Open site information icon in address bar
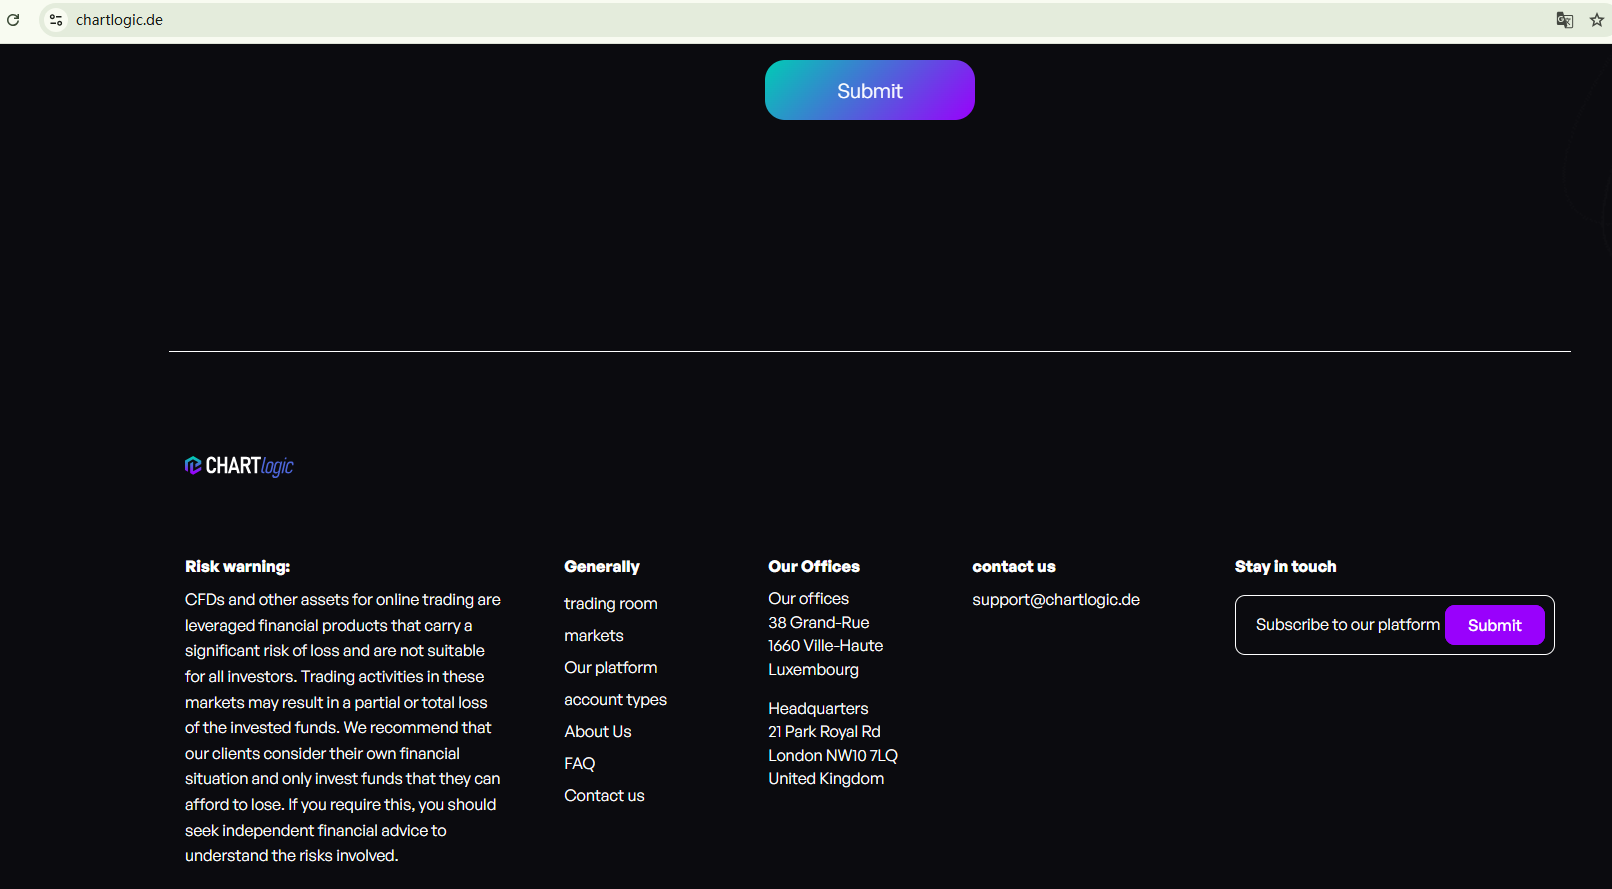The image size is (1612, 889). click(56, 20)
